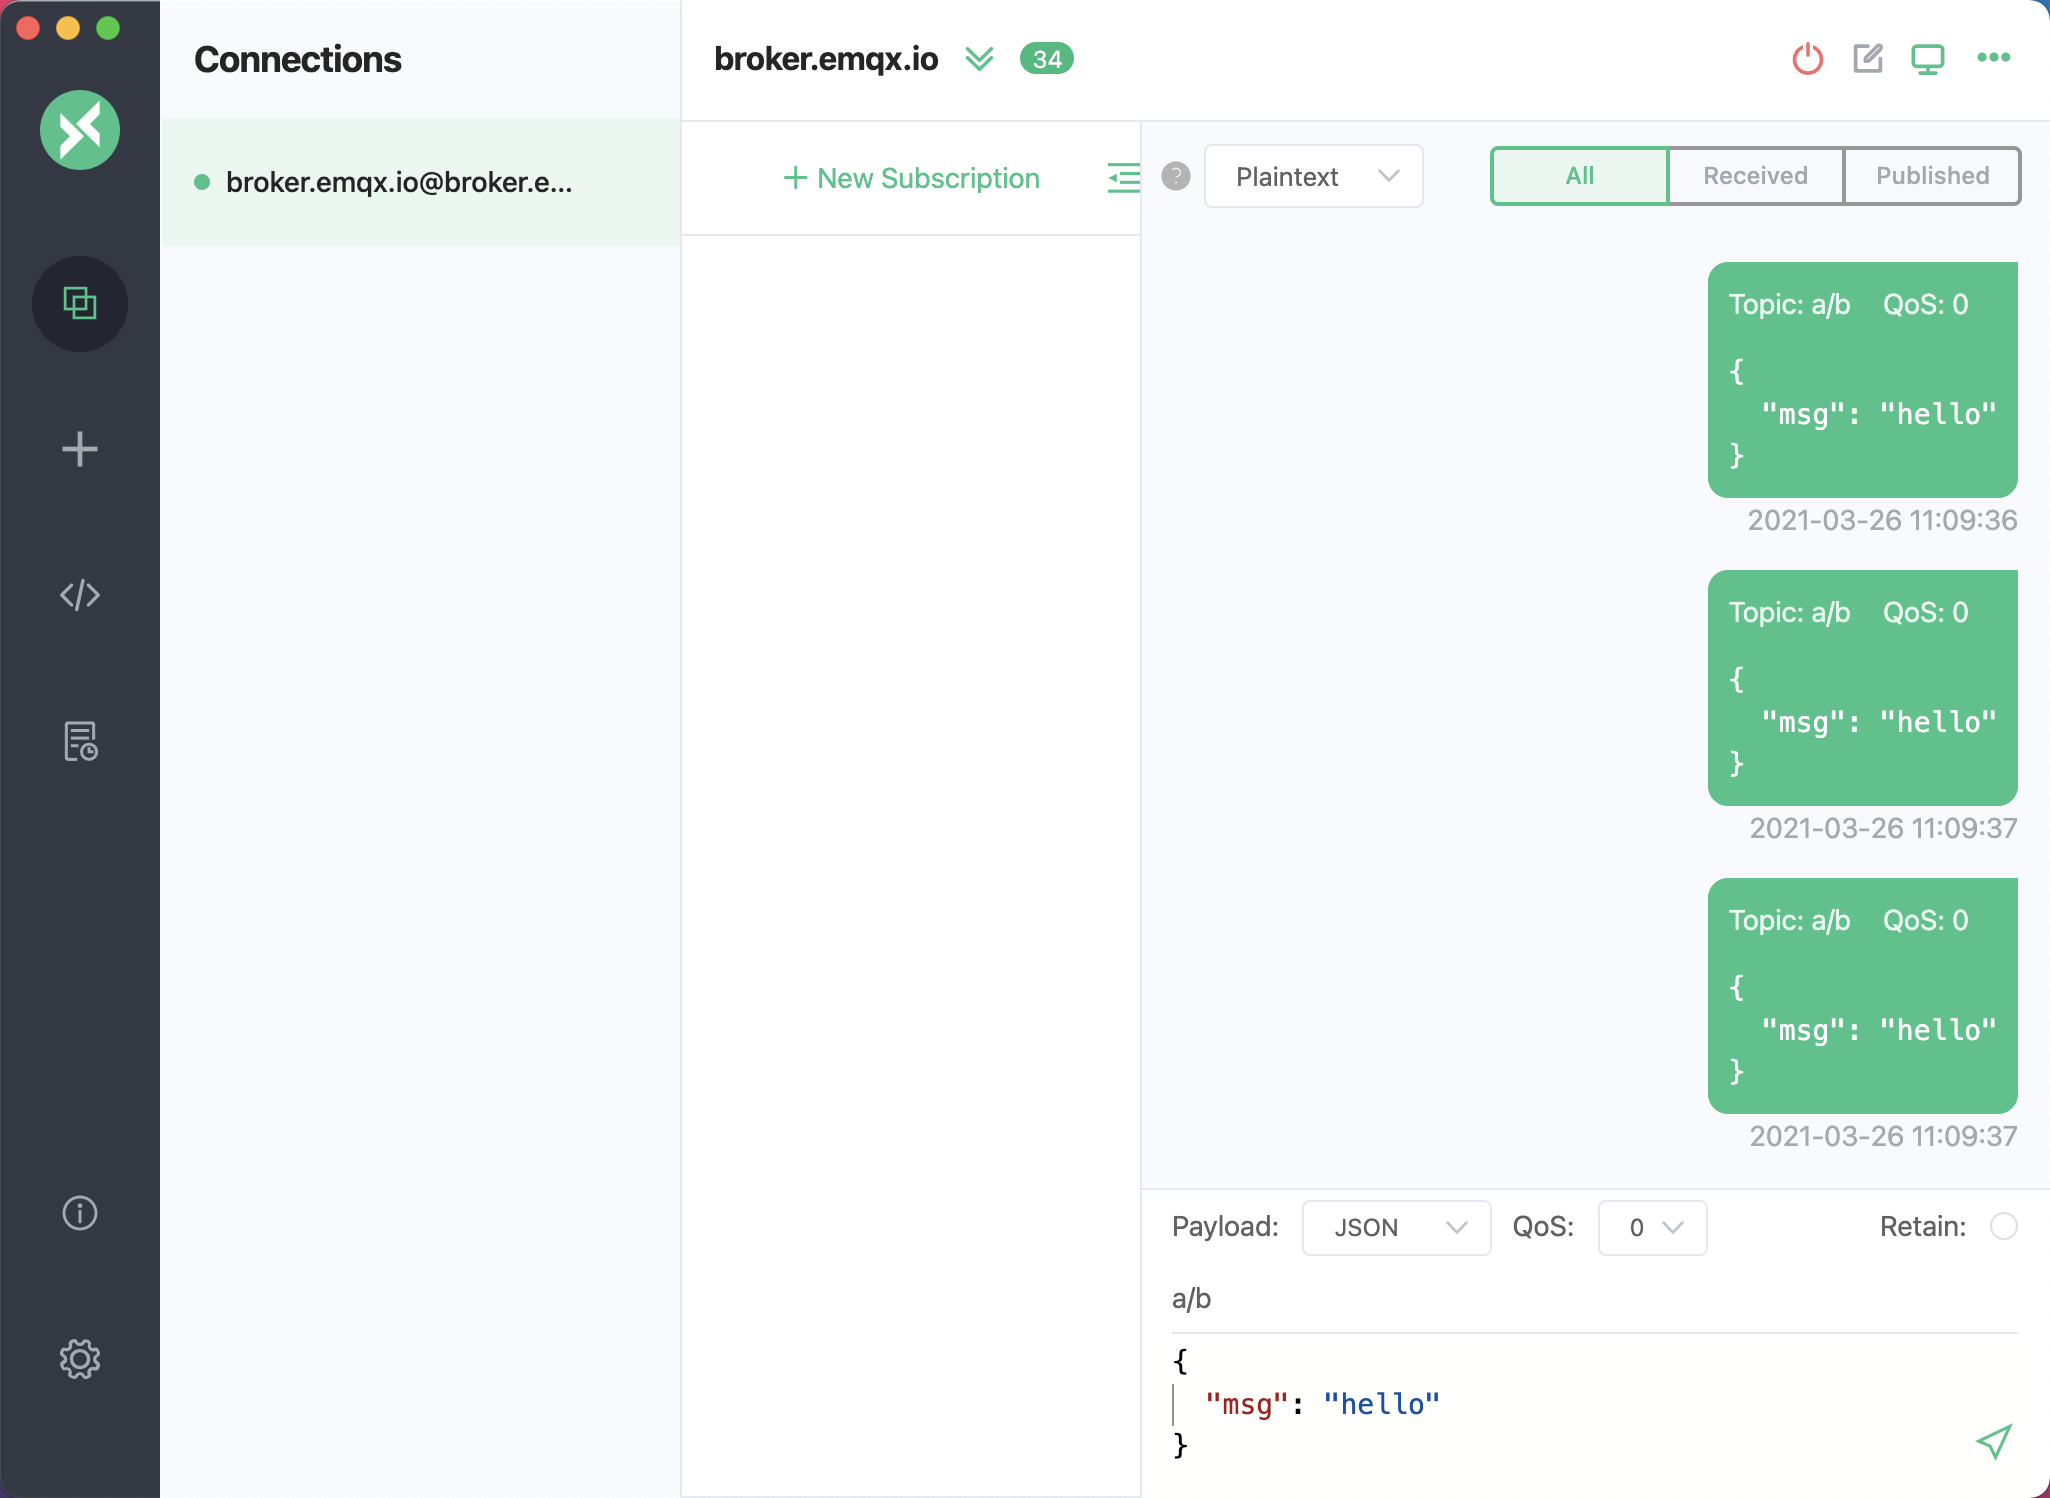
Task: Click the scripts/code icon in sidebar
Action: (80, 595)
